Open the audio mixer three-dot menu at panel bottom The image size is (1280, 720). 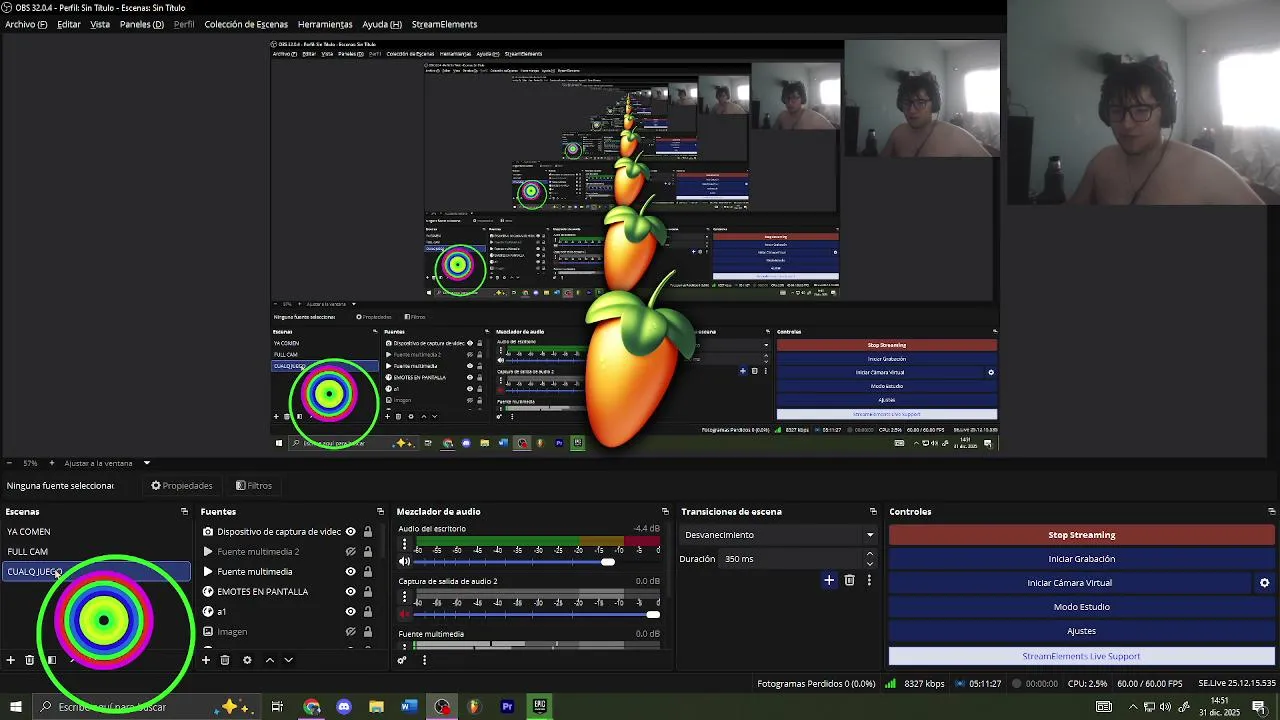(x=424, y=660)
